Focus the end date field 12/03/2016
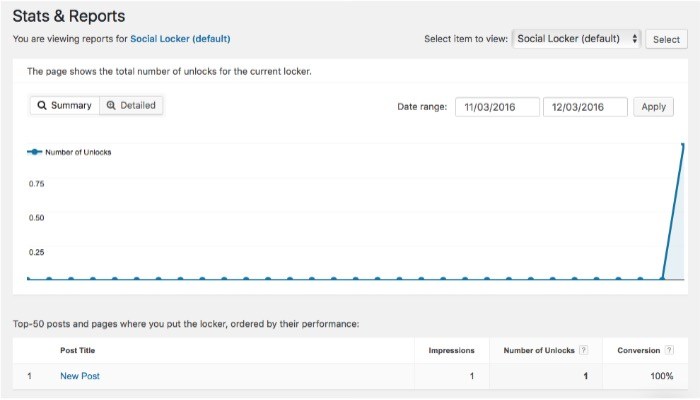Viewport: 700px width, 400px height. click(x=585, y=107)
